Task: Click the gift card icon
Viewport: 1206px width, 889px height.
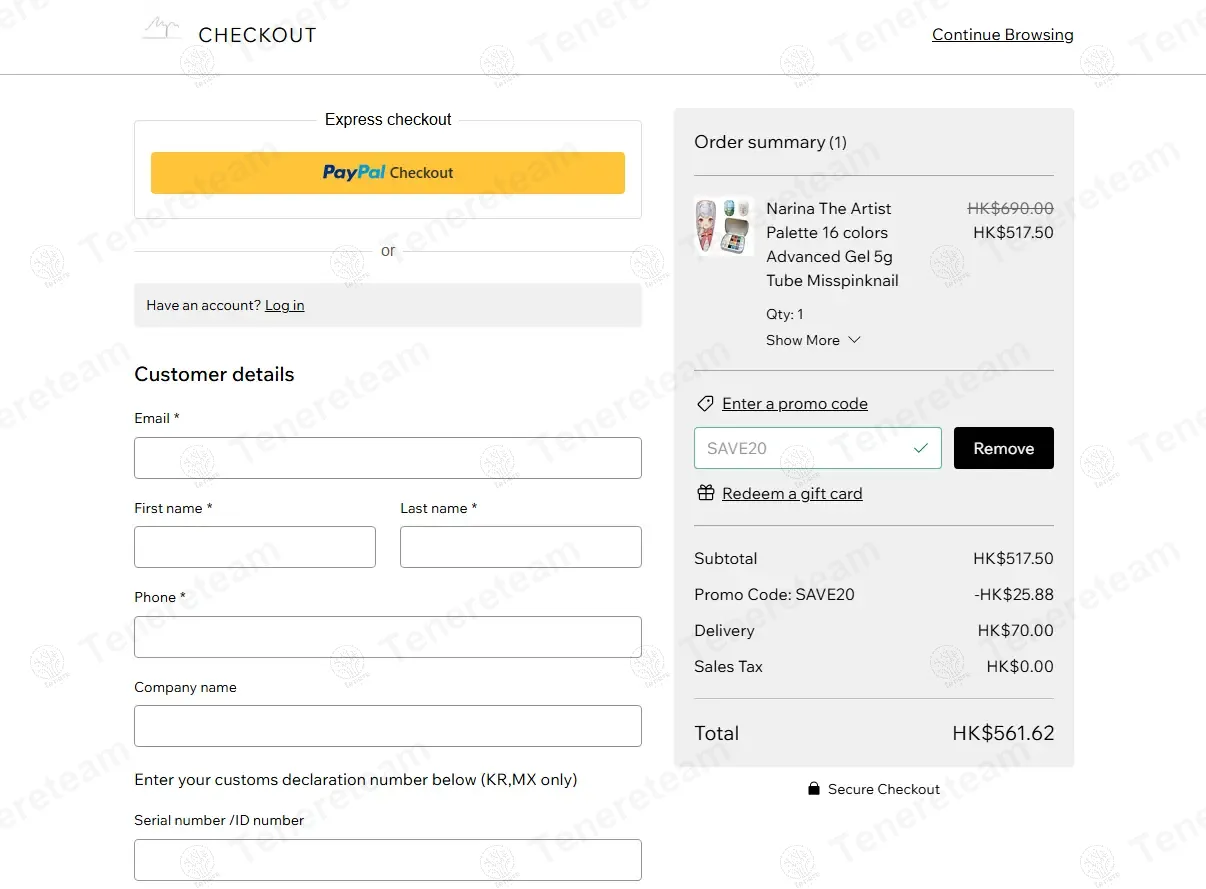Action: pos(706,493)
